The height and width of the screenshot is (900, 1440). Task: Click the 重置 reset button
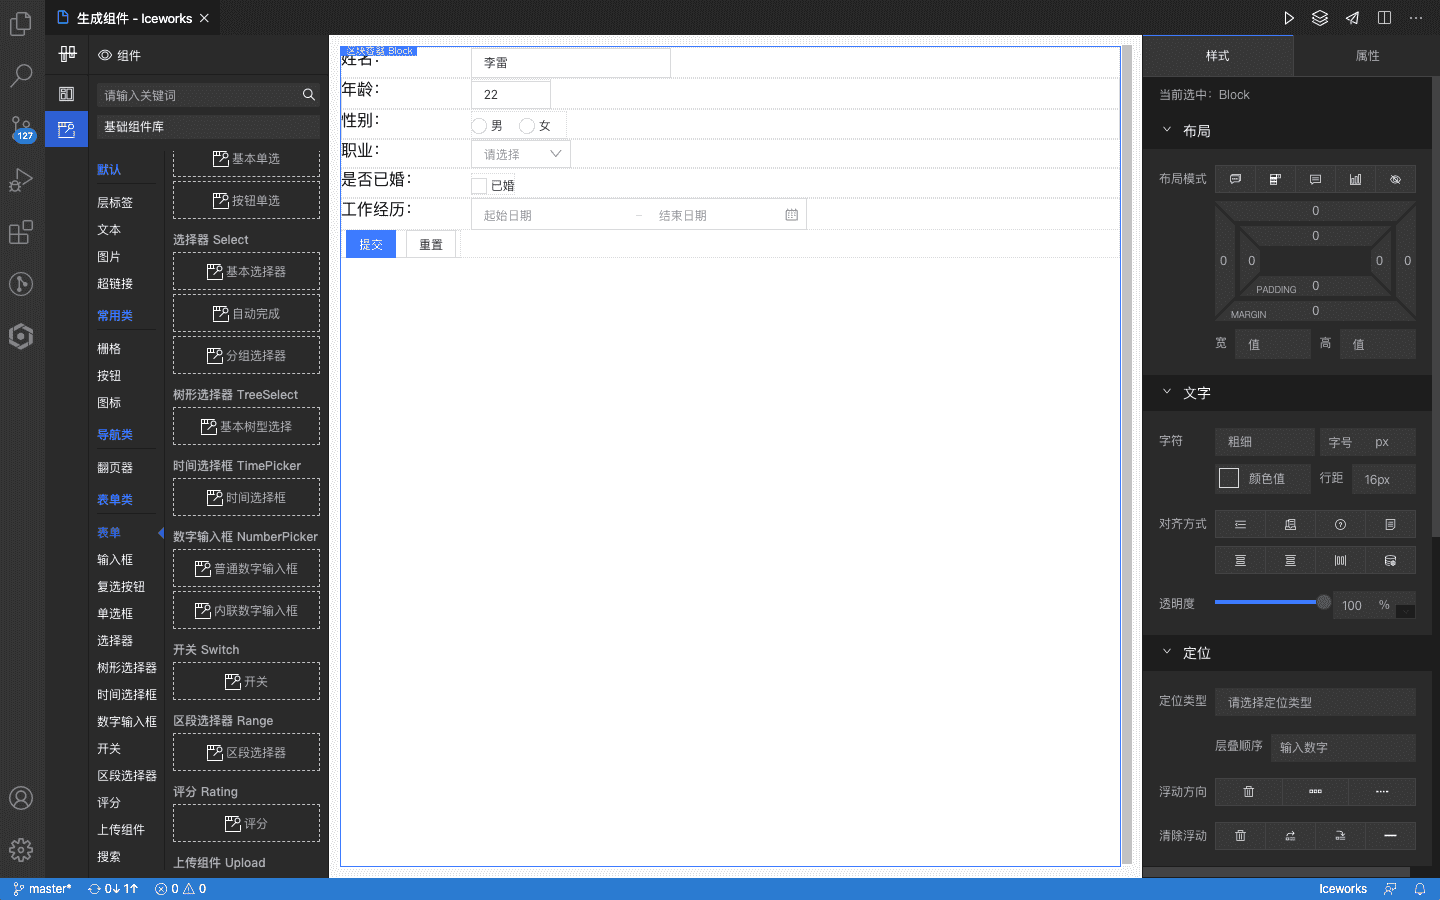pos(430,243)
